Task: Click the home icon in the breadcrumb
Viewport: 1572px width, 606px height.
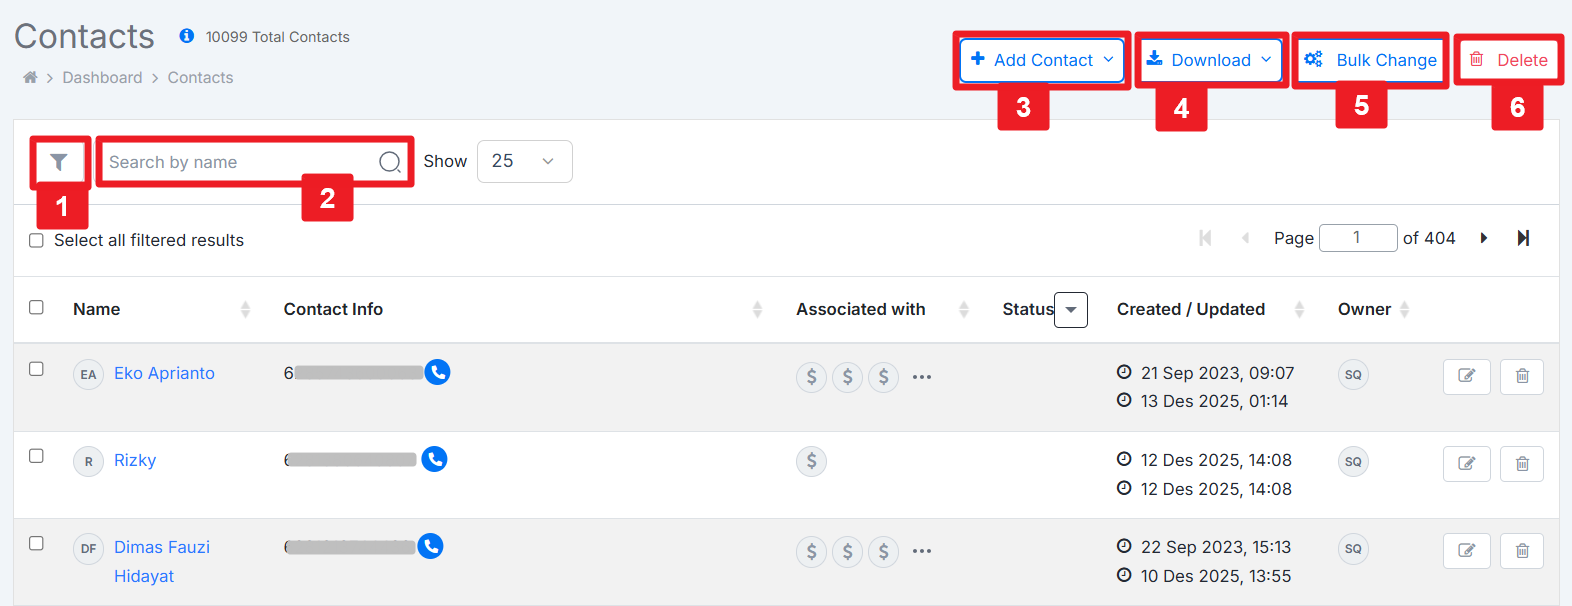Action: (30, 78)
